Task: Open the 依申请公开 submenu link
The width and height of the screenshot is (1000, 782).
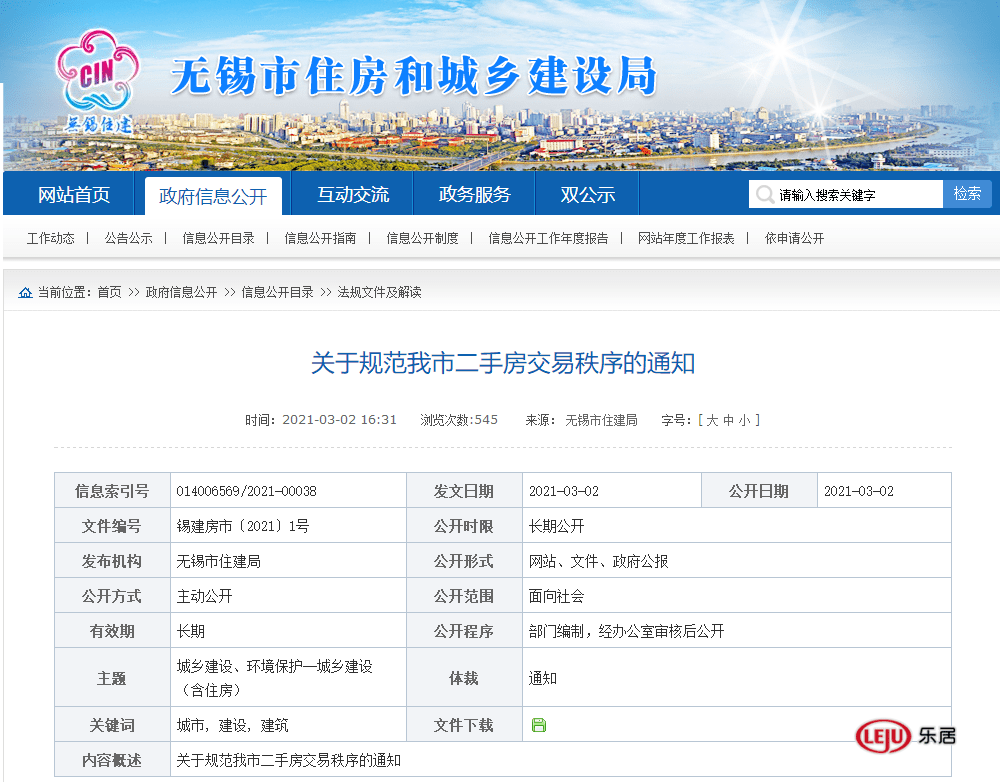Action: pos(794,238)
